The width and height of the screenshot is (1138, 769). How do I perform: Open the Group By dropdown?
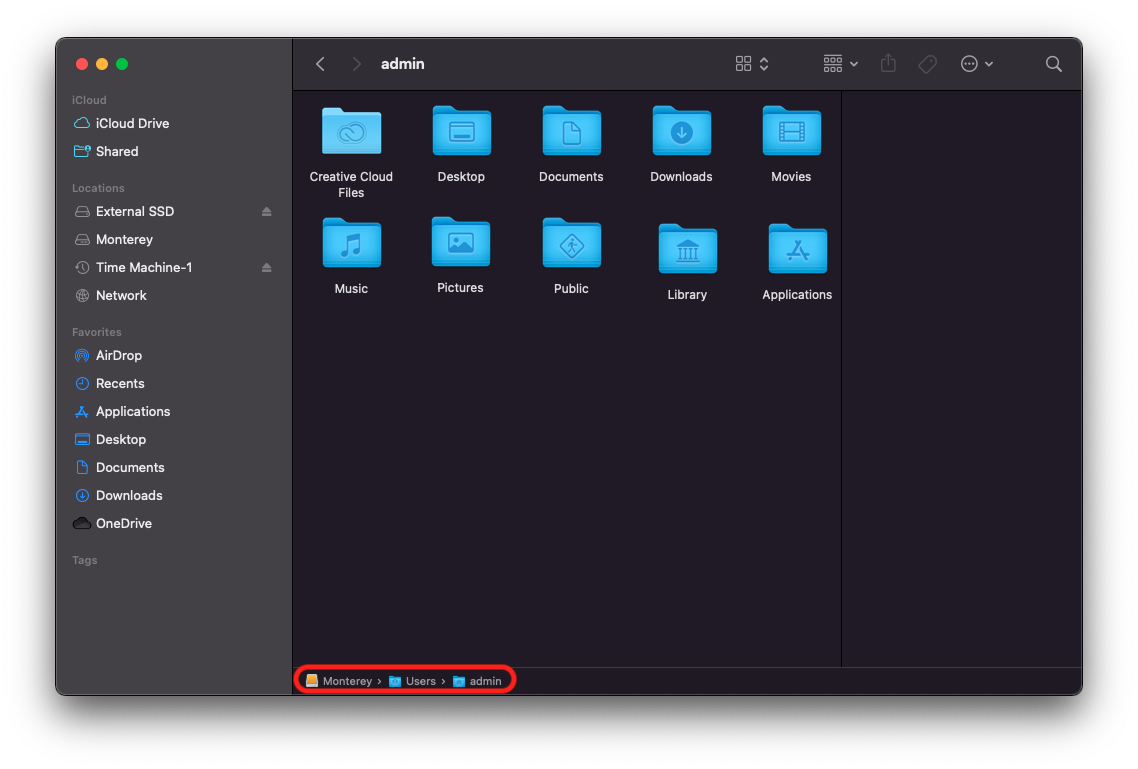click(841, 64)
